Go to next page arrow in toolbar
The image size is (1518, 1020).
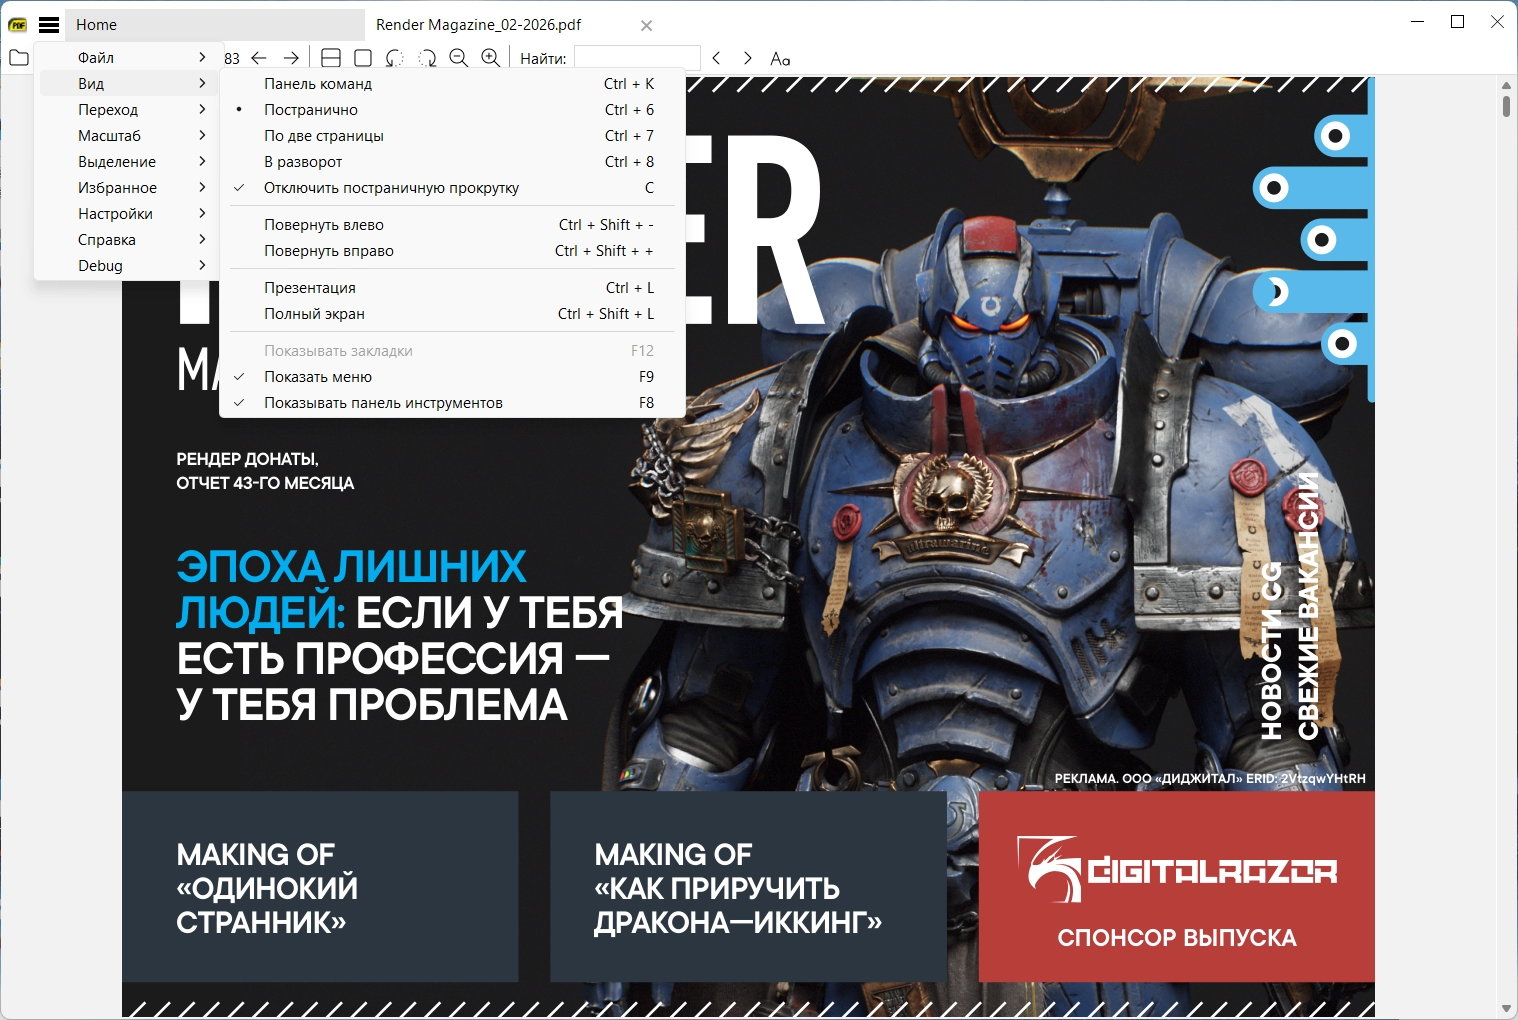coord(291,58)
